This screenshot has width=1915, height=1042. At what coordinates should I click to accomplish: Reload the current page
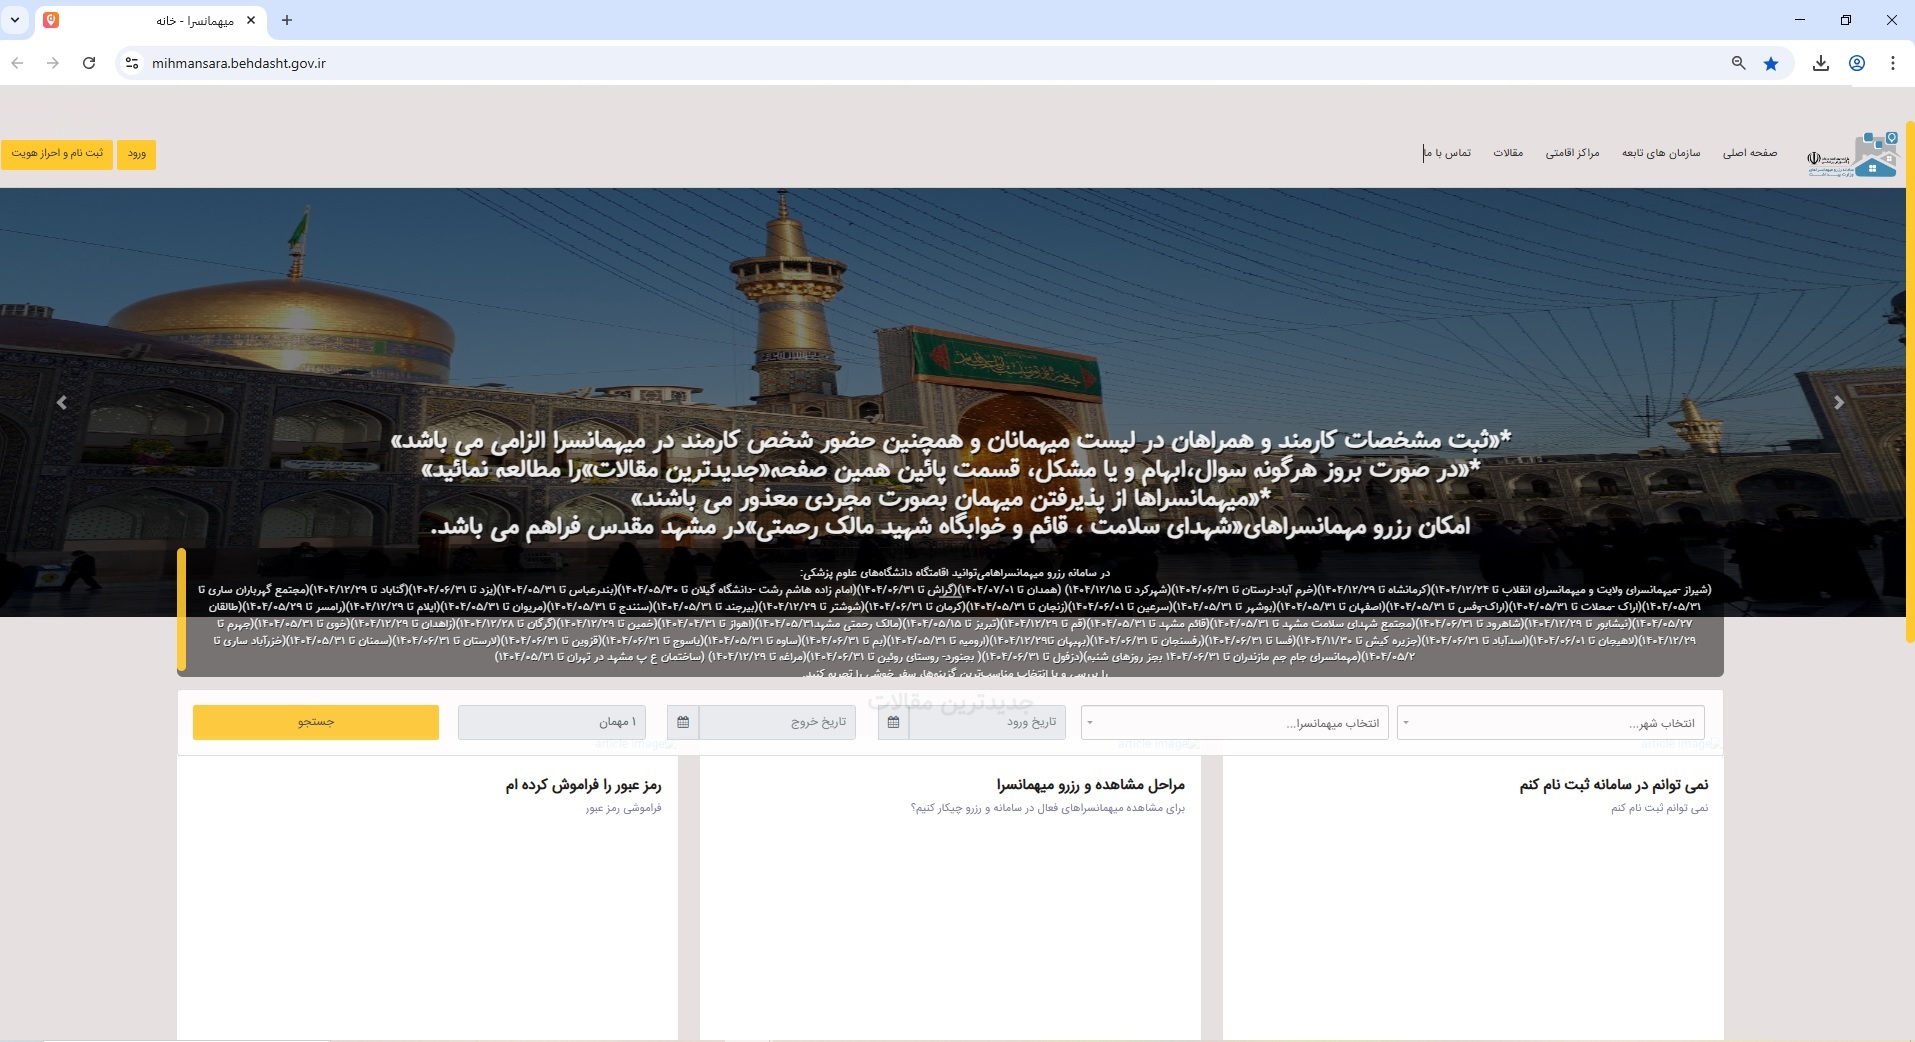point(89,63)
